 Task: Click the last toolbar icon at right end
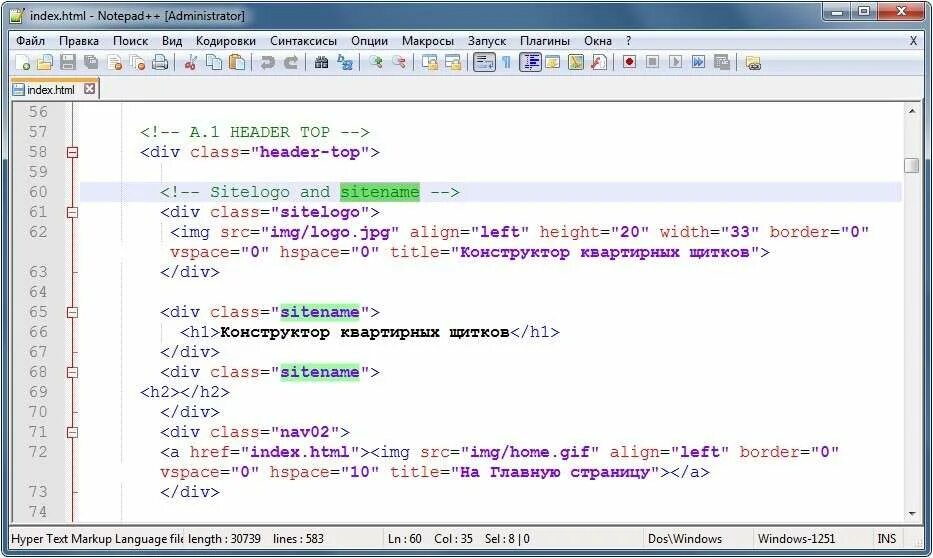click(x=753, y=62)
